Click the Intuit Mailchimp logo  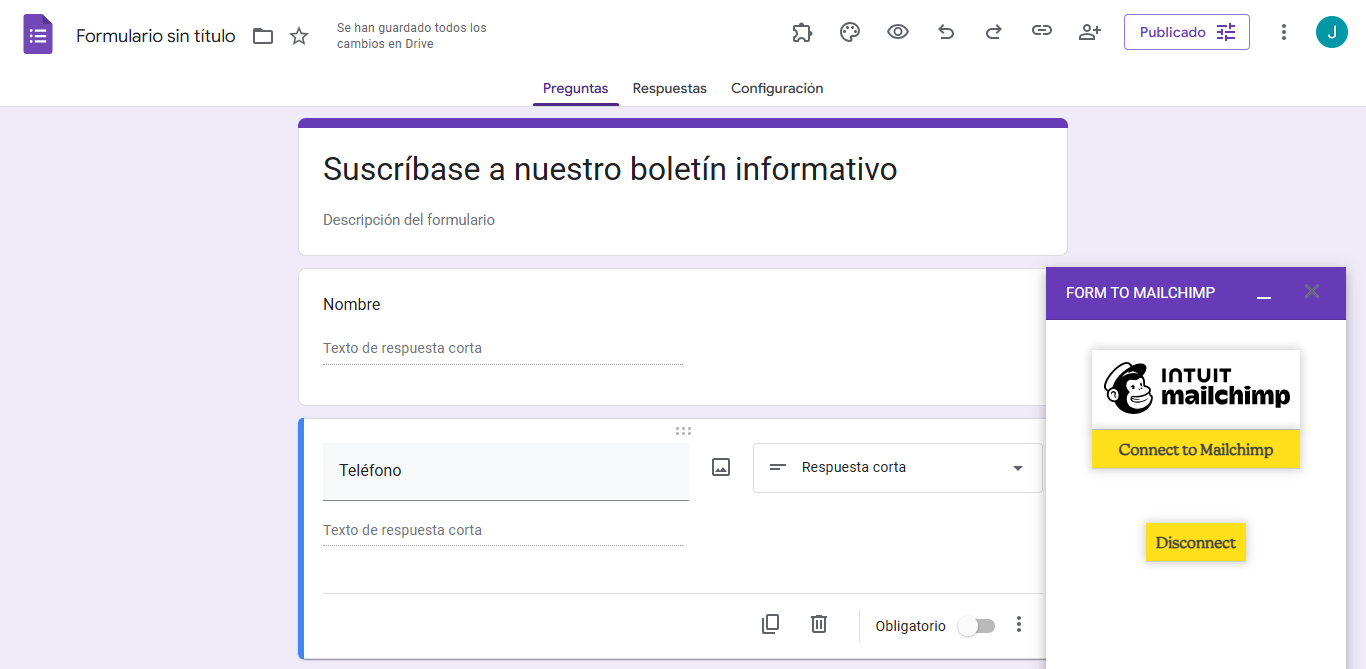pyautogui.click(x=1196, y=389)
